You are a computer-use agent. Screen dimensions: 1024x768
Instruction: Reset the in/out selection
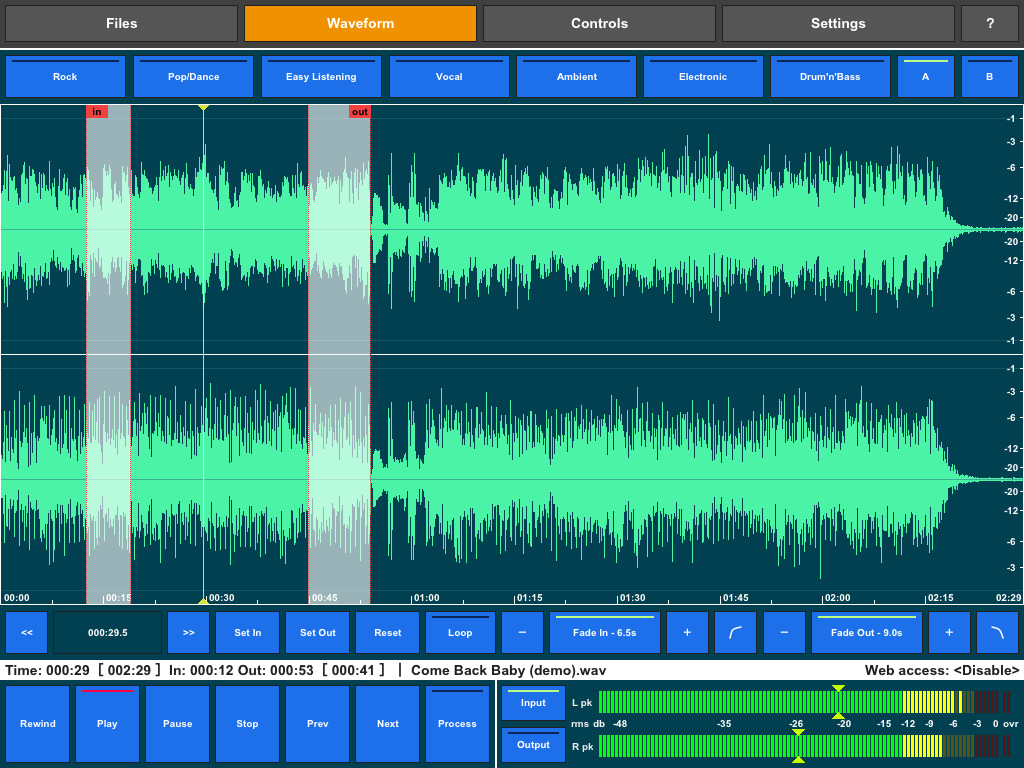point(387,632)
